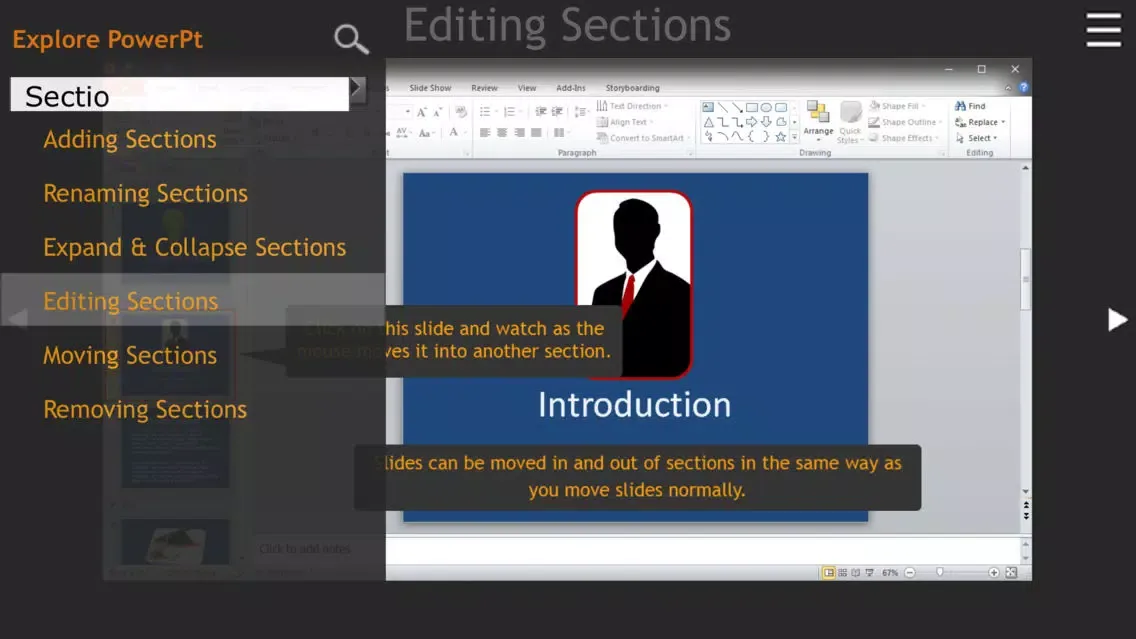
Task: Select the Editing Sections topic
Action: 130,301
